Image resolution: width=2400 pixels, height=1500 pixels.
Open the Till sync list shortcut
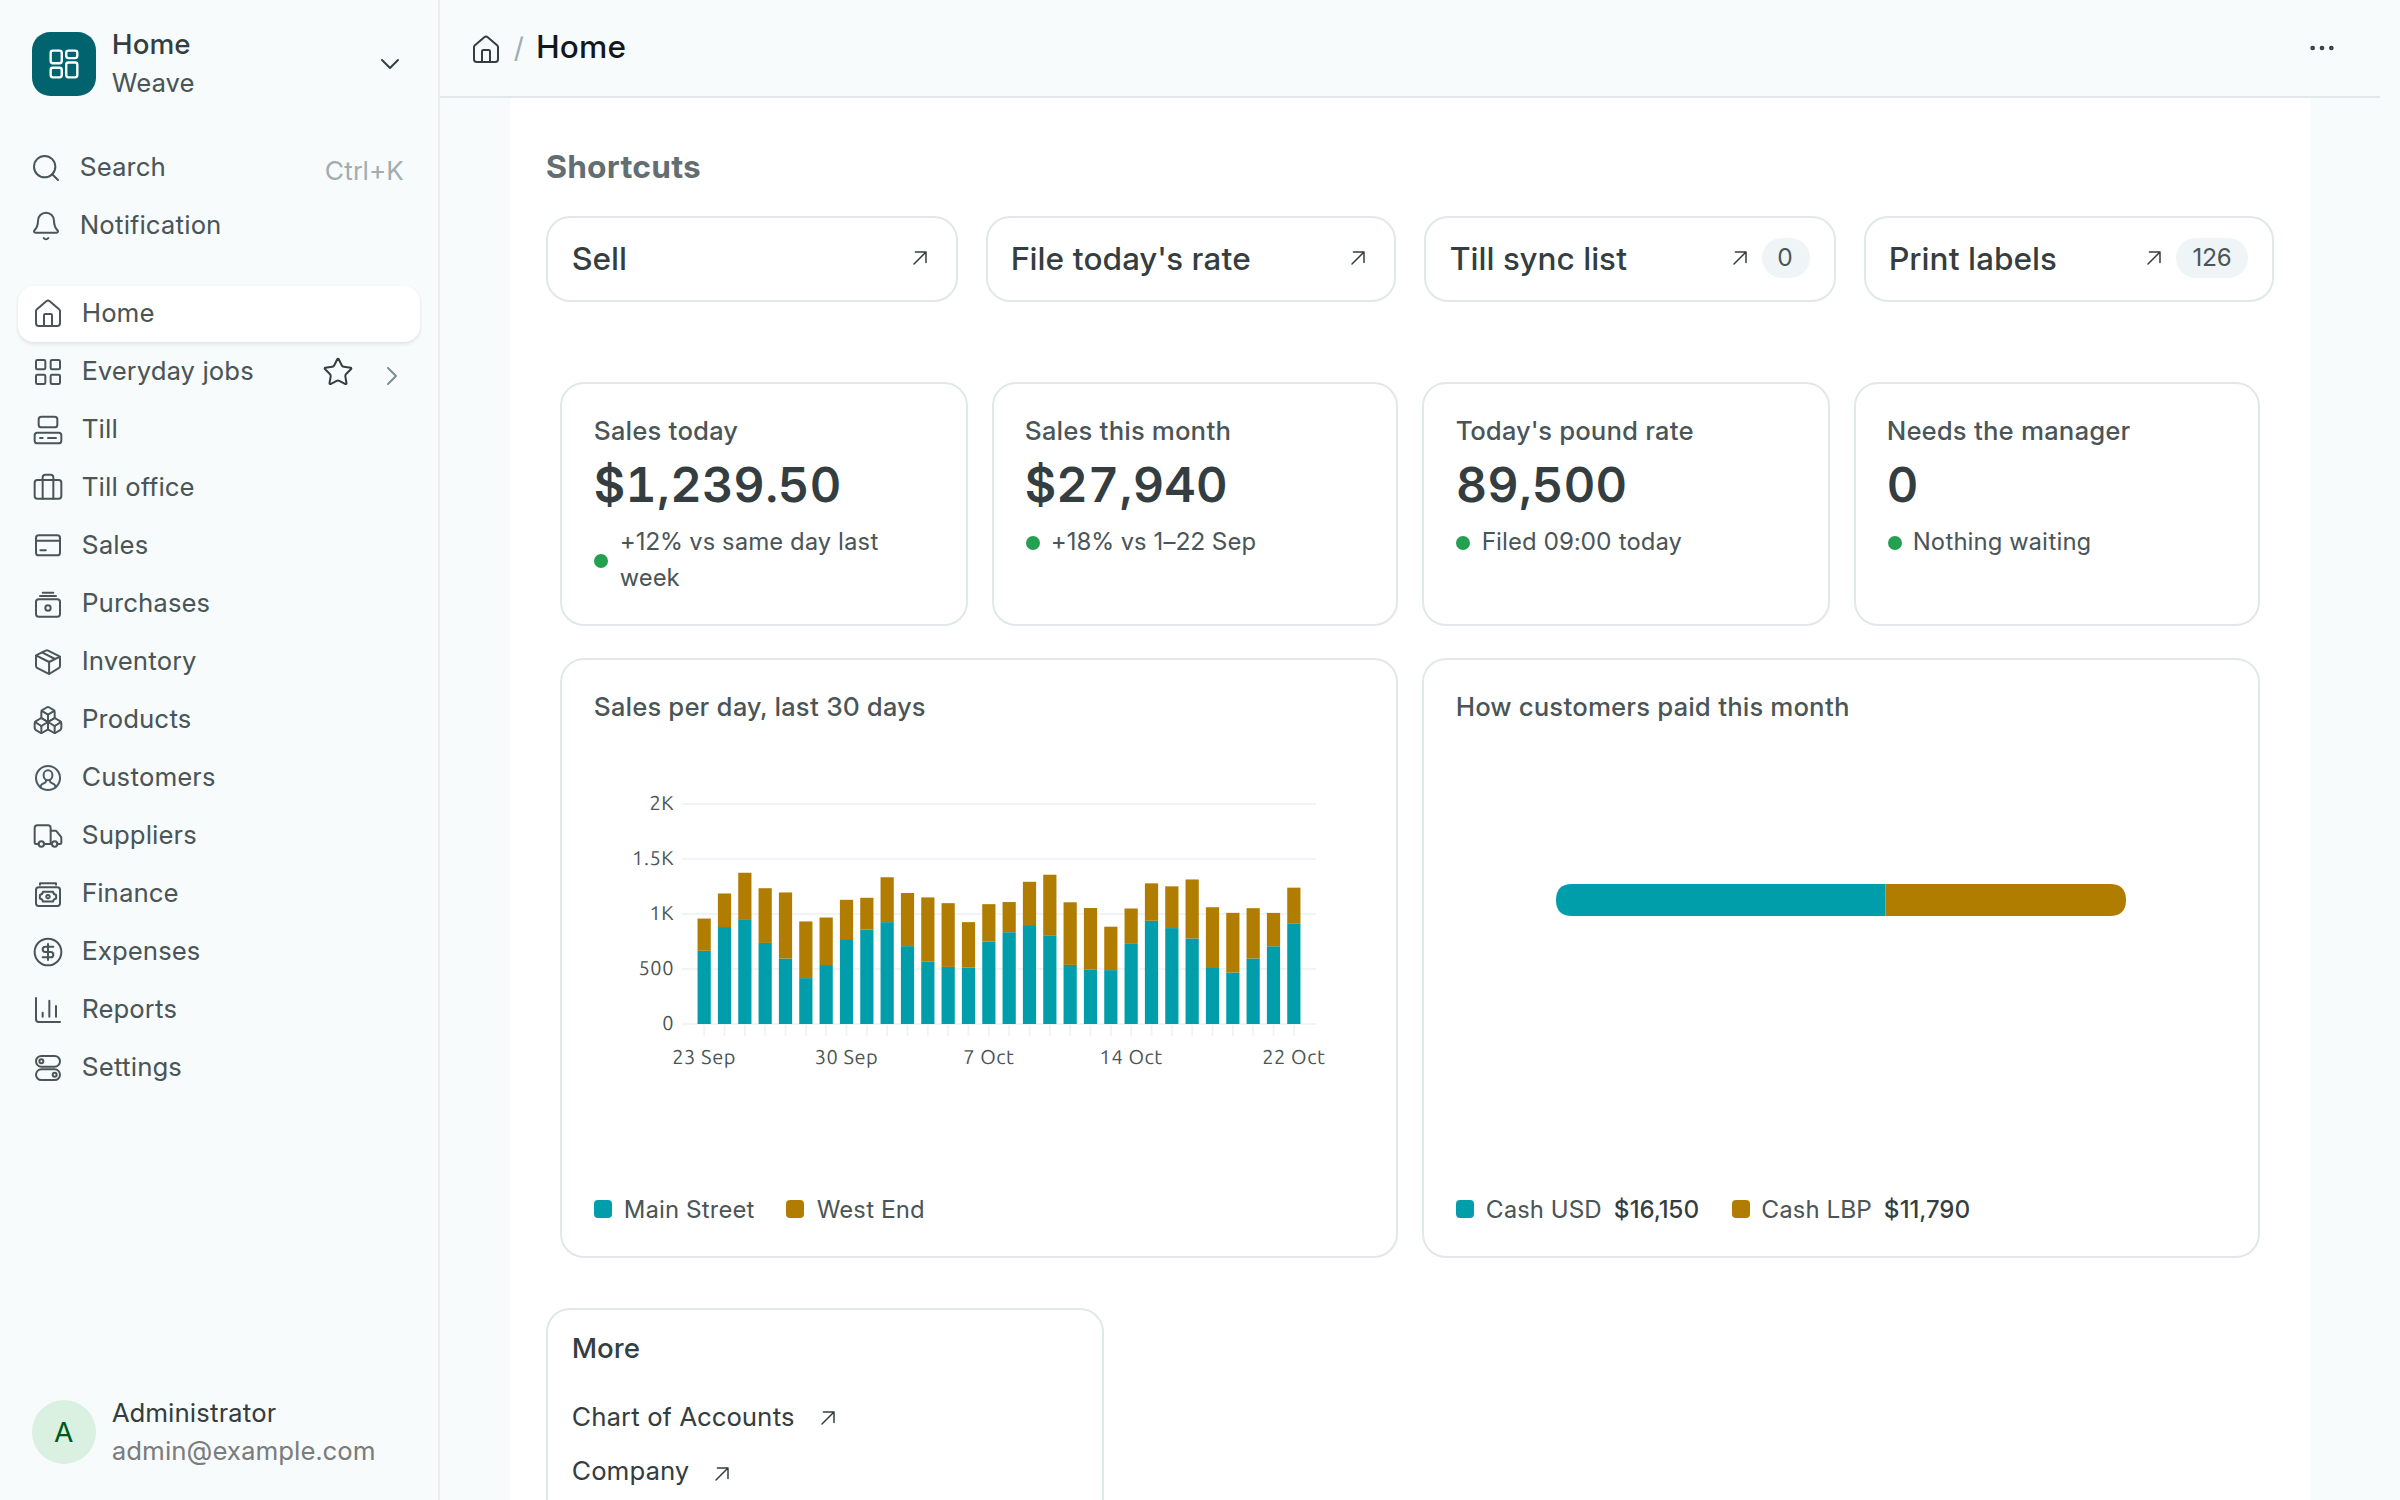click(1630, 259)
